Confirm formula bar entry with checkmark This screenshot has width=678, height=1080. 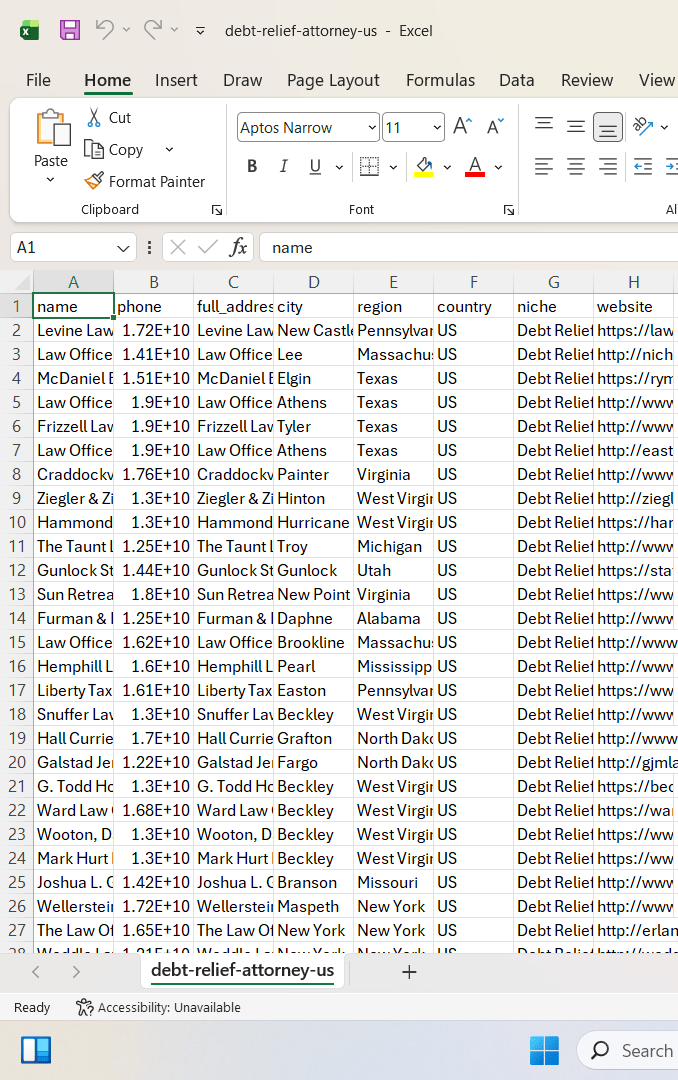(207, 247)
